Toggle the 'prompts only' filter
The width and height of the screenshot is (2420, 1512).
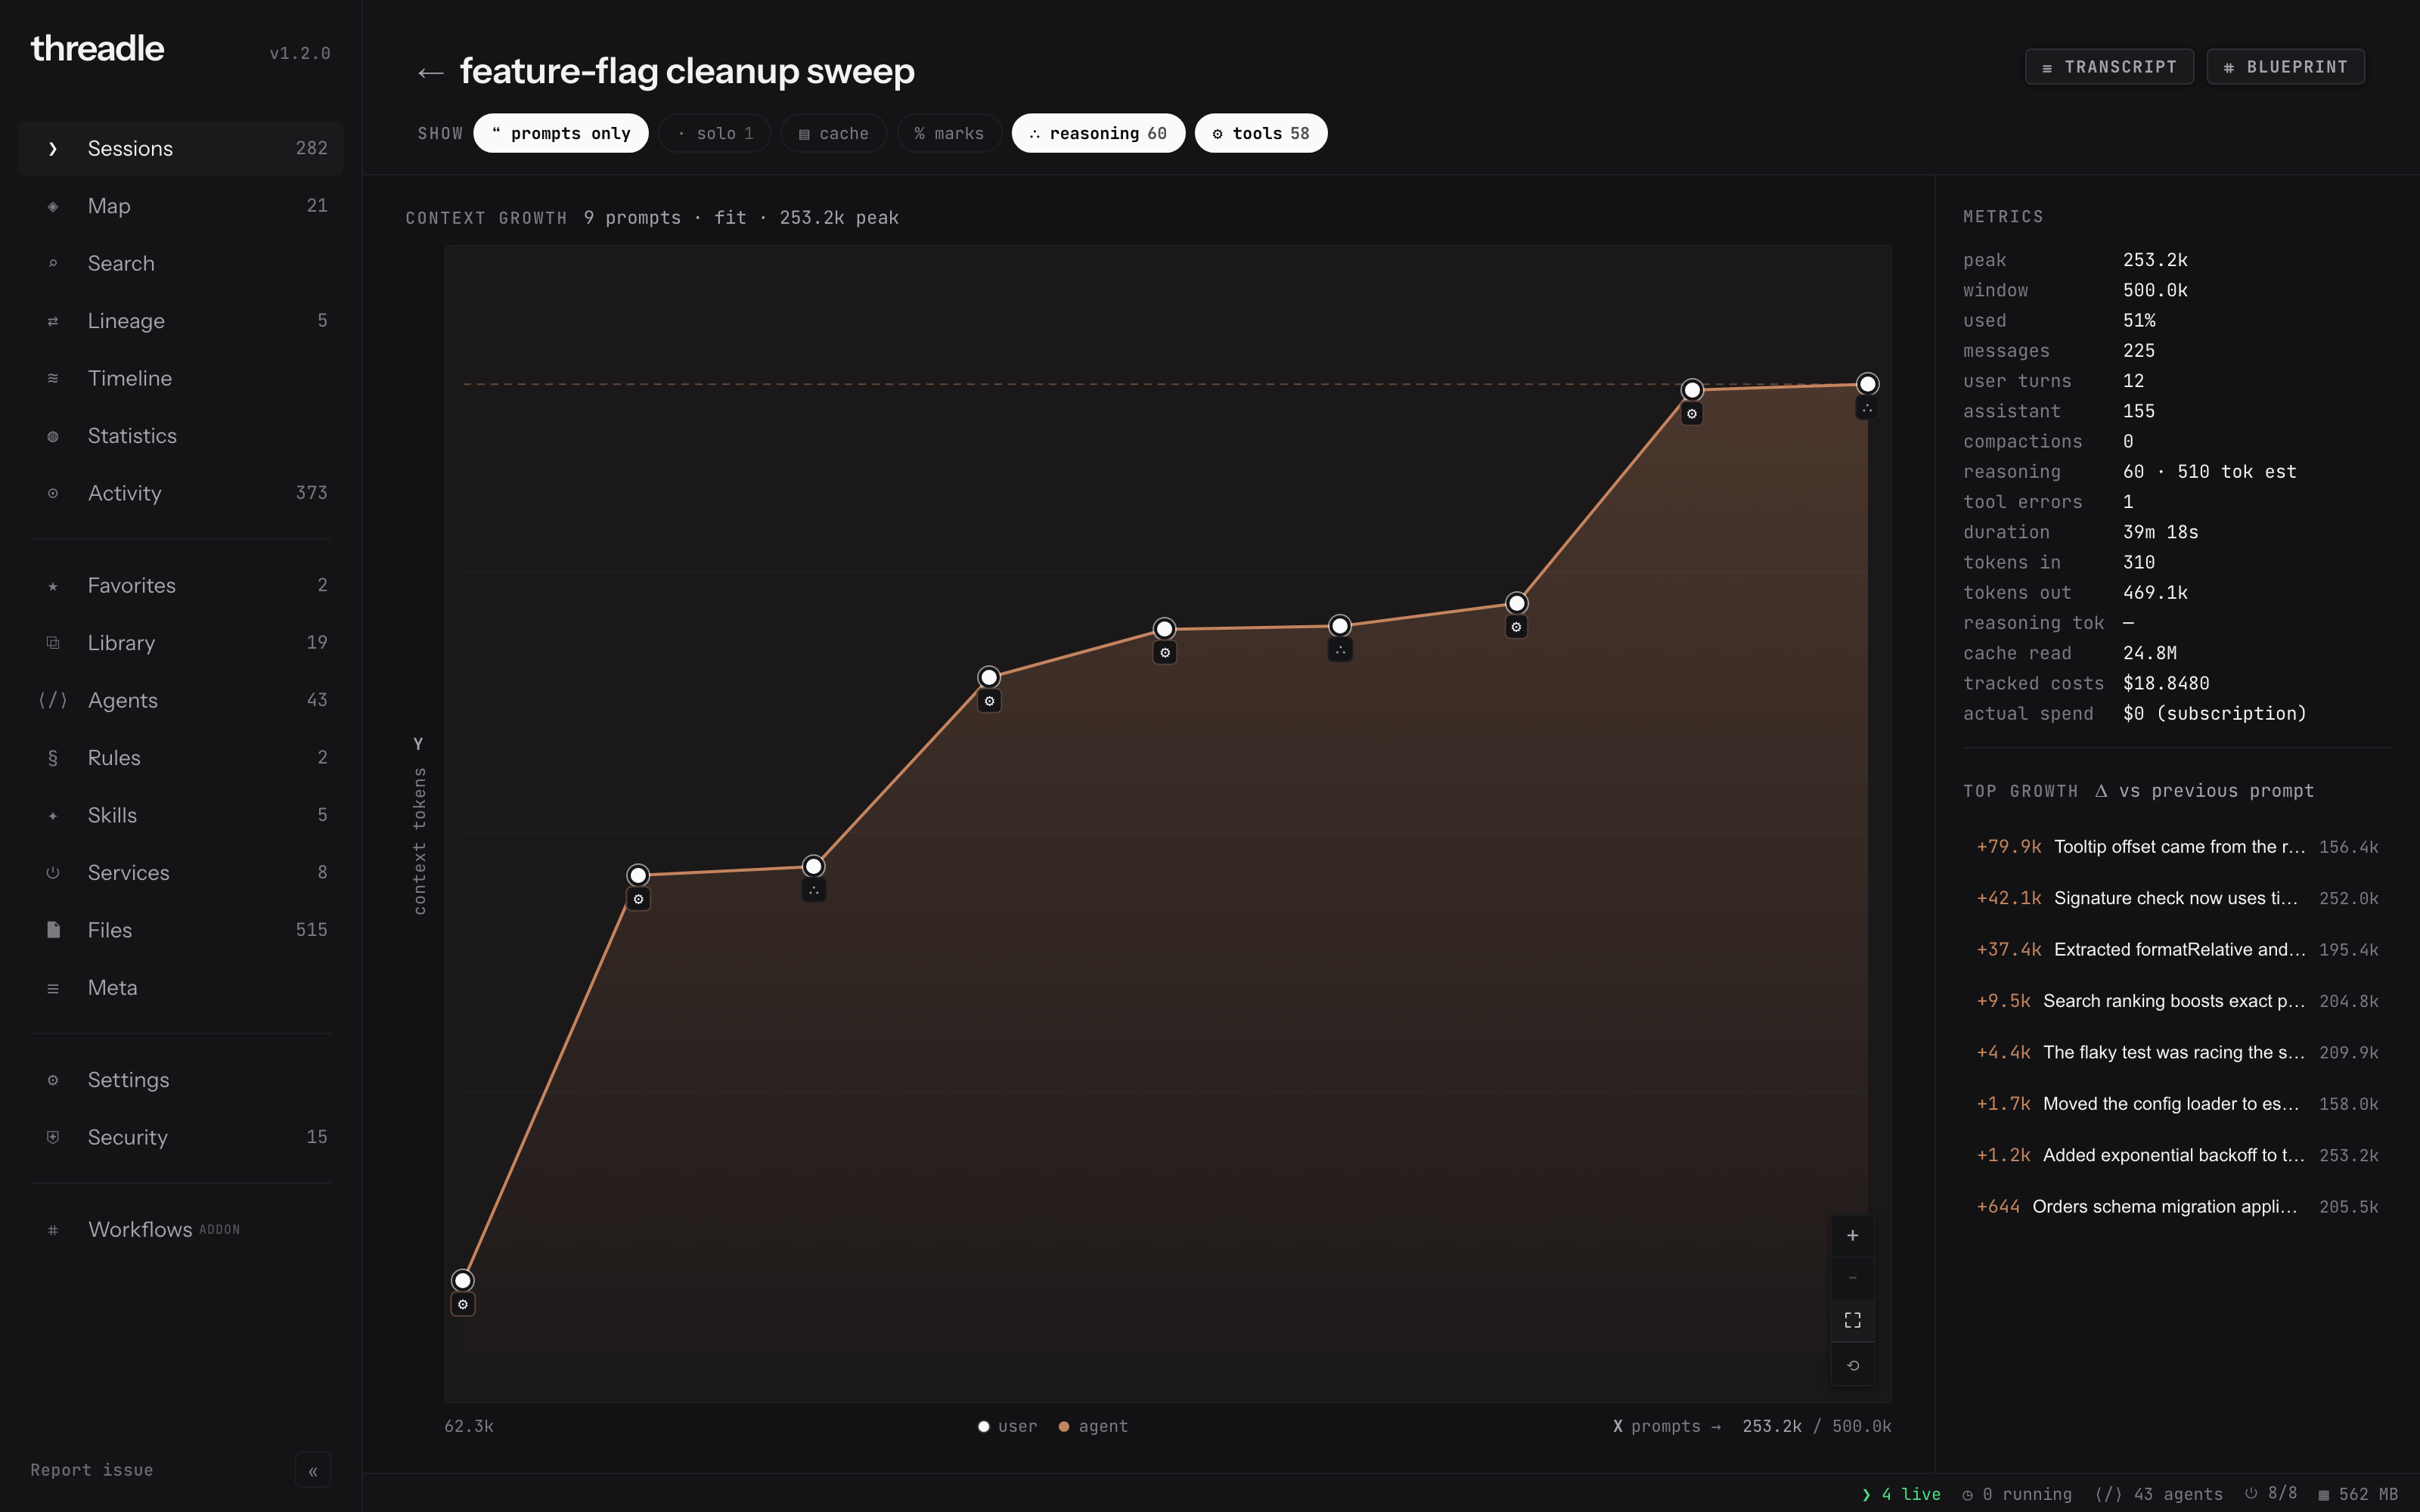coord(561,133)
